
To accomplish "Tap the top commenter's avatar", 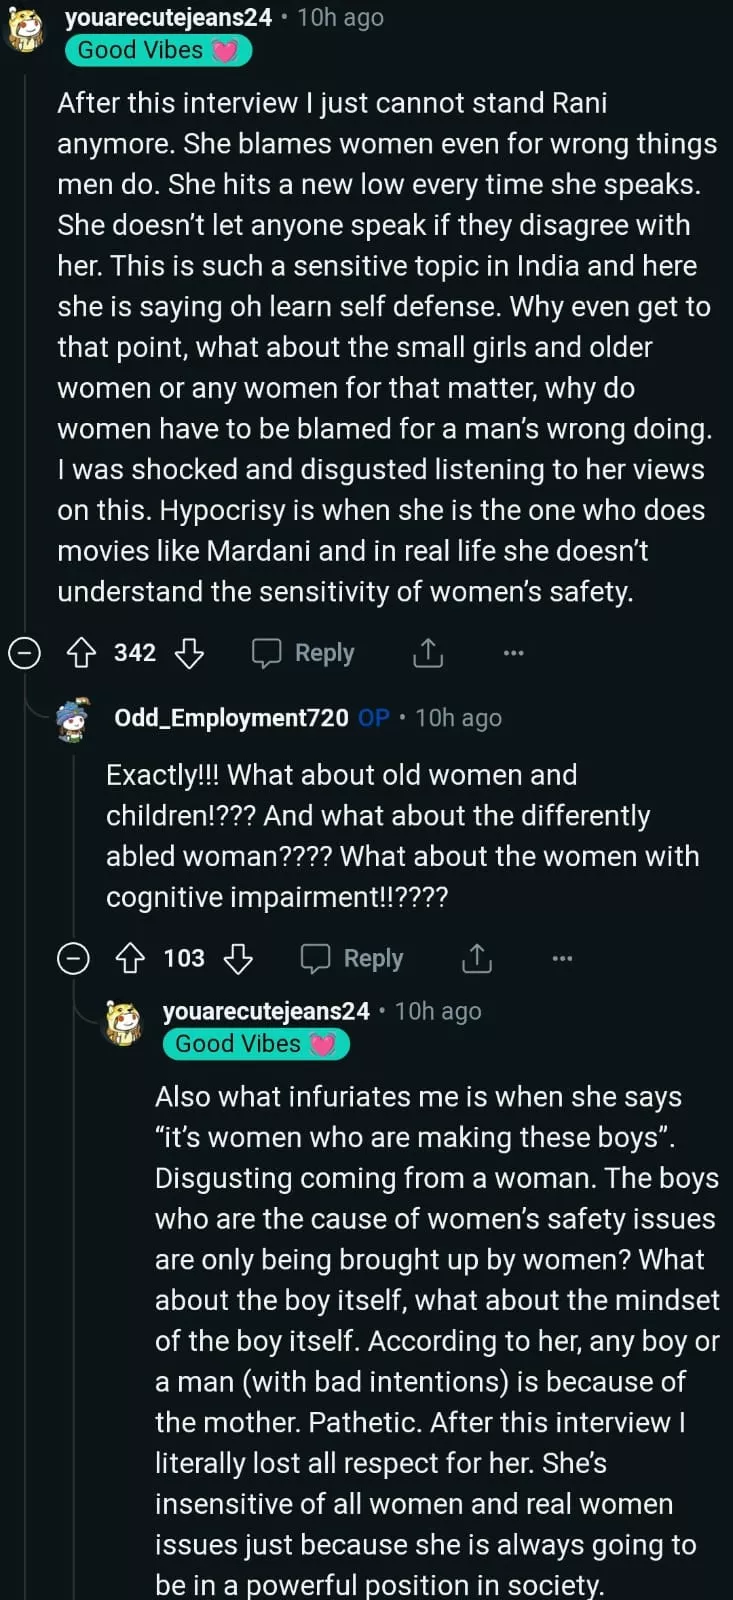I will point(27,30).
